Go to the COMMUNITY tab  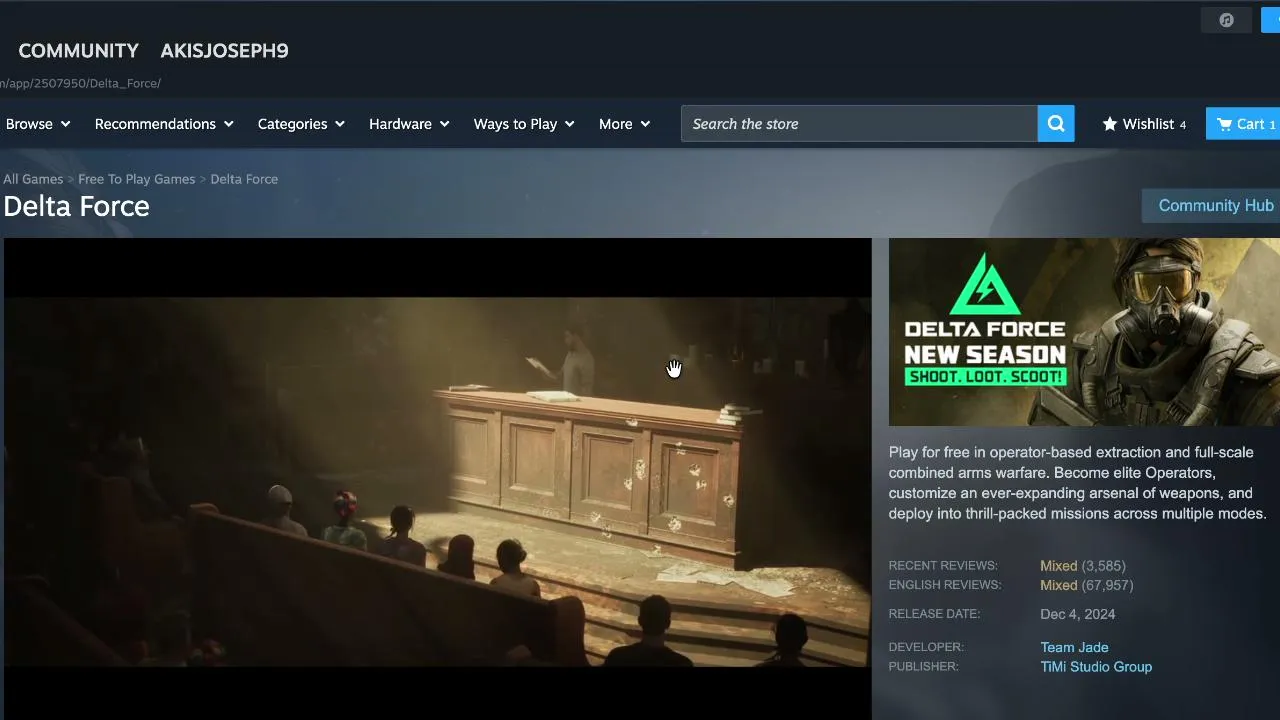(x=79, y=51)
